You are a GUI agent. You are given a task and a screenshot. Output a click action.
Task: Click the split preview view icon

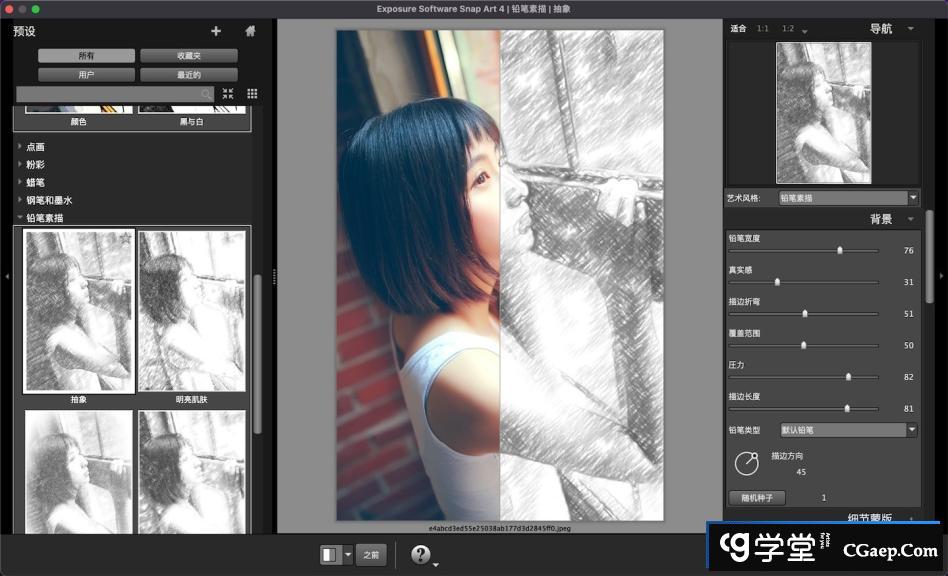click(x=329, y=554)
